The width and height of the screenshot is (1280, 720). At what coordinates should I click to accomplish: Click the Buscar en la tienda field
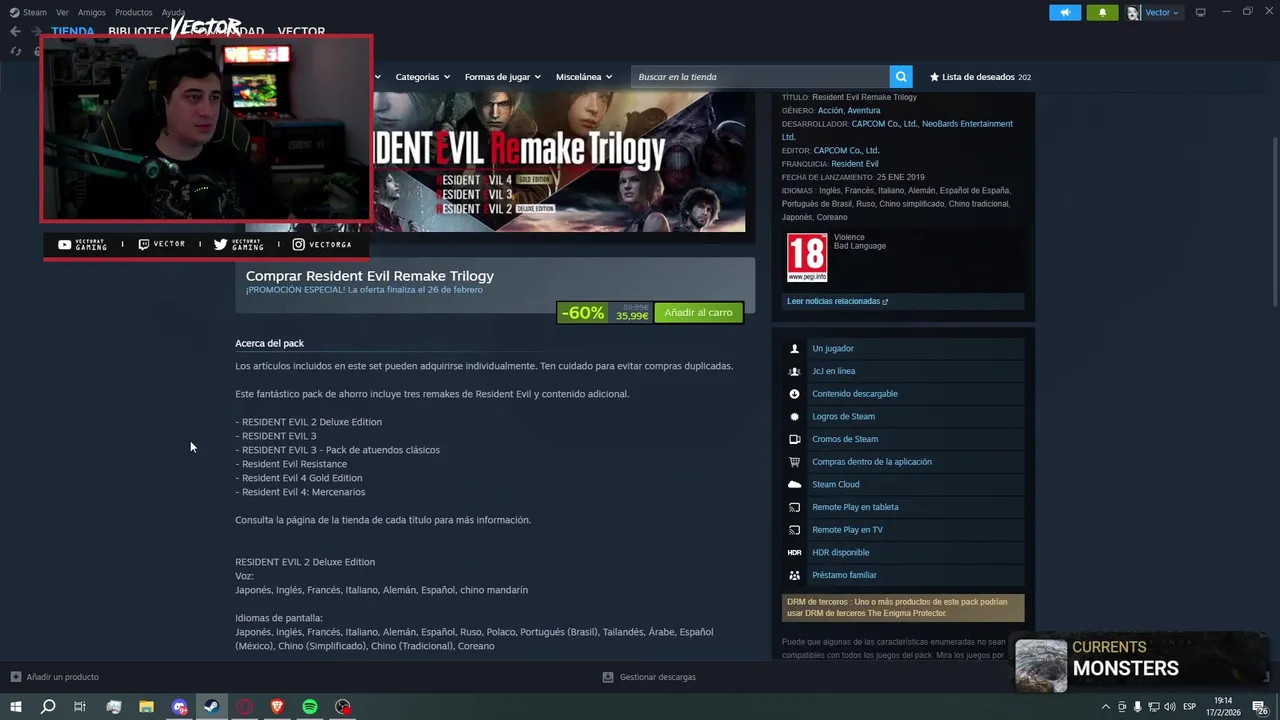pos(760,77)
